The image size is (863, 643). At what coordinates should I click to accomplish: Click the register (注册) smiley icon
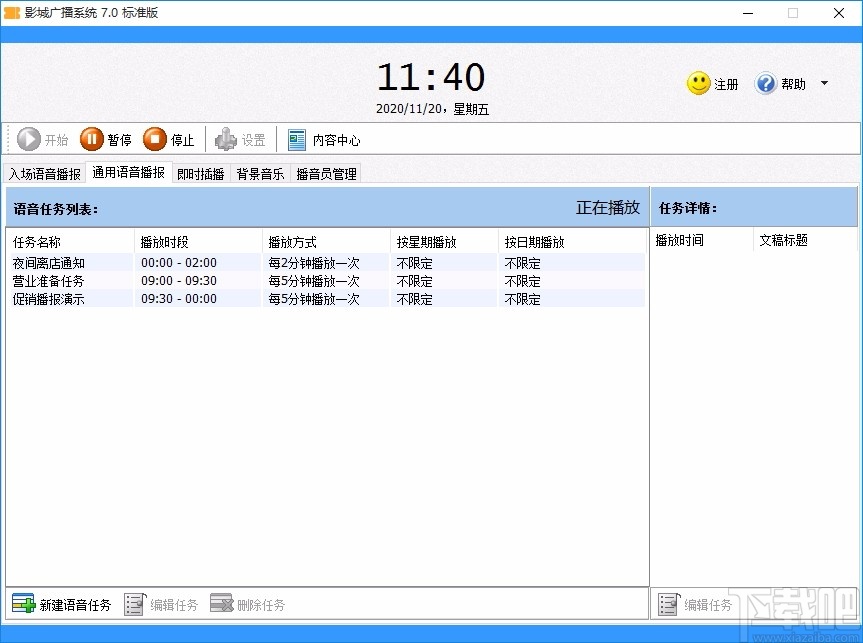697,84
